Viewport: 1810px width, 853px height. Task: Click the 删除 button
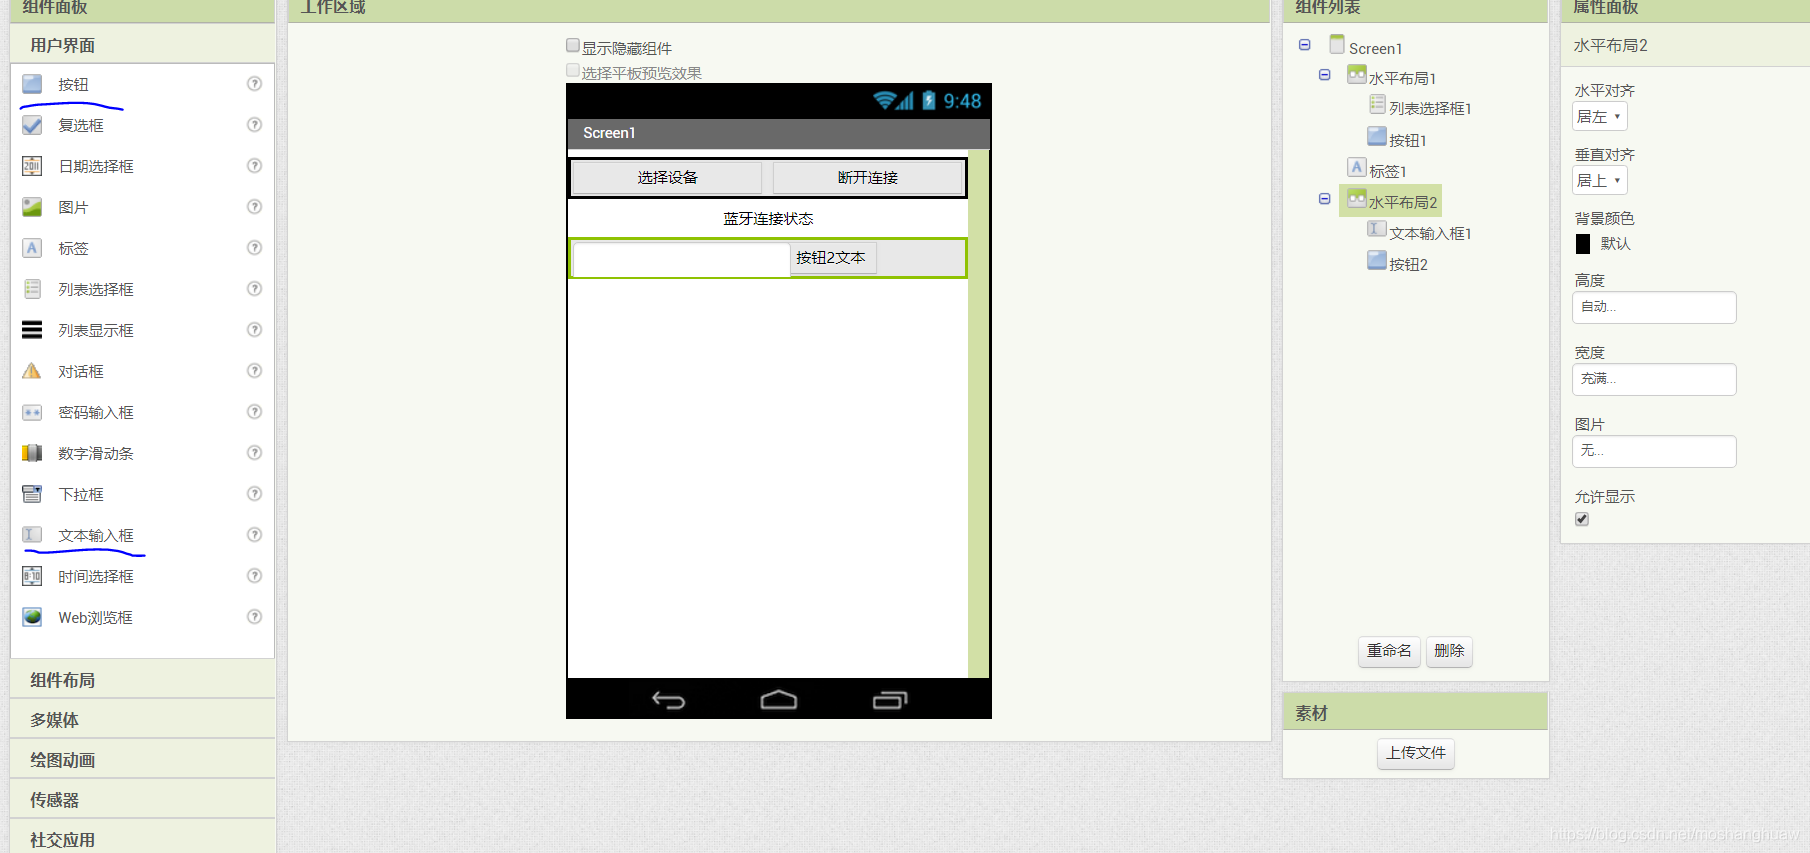pos(1449,651)
